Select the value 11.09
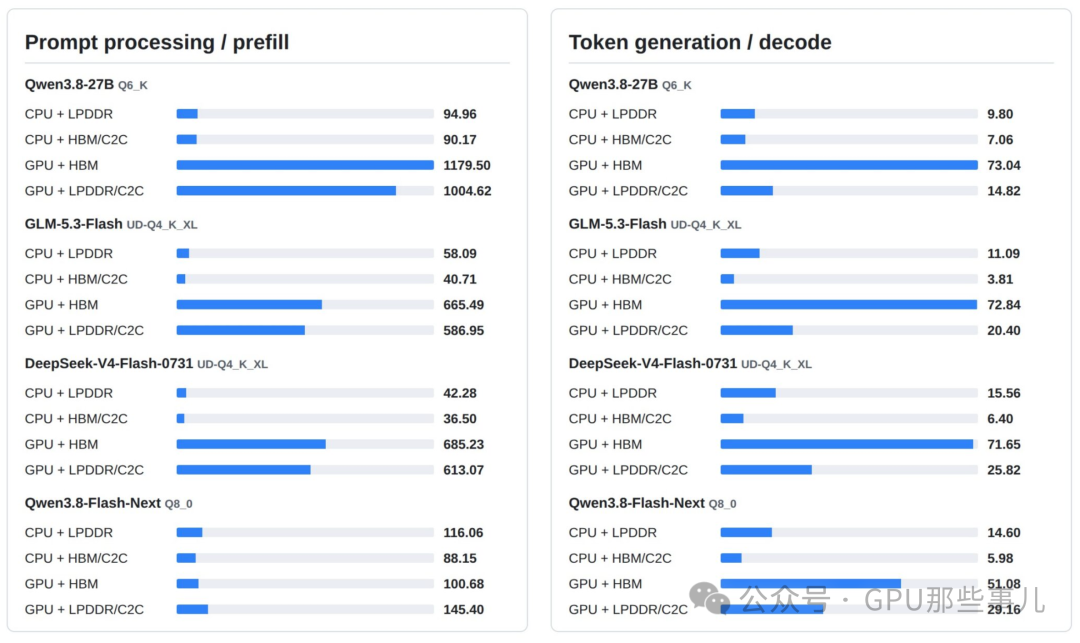 pyautogui.click(x=1004, y=253)
